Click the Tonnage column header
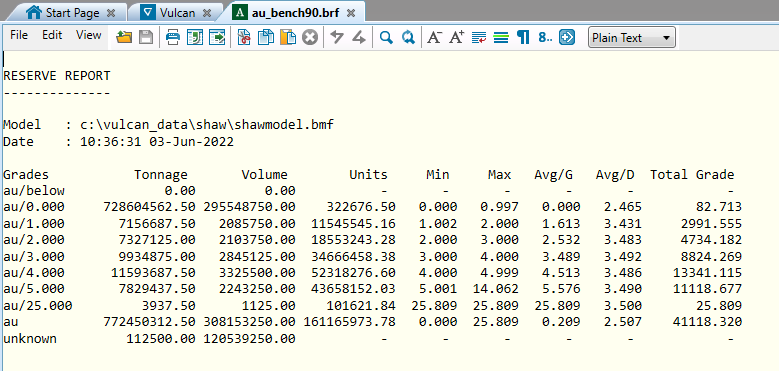Image resolution: width=779 pixels, height=371 pixels. click(x=161, y=175)
